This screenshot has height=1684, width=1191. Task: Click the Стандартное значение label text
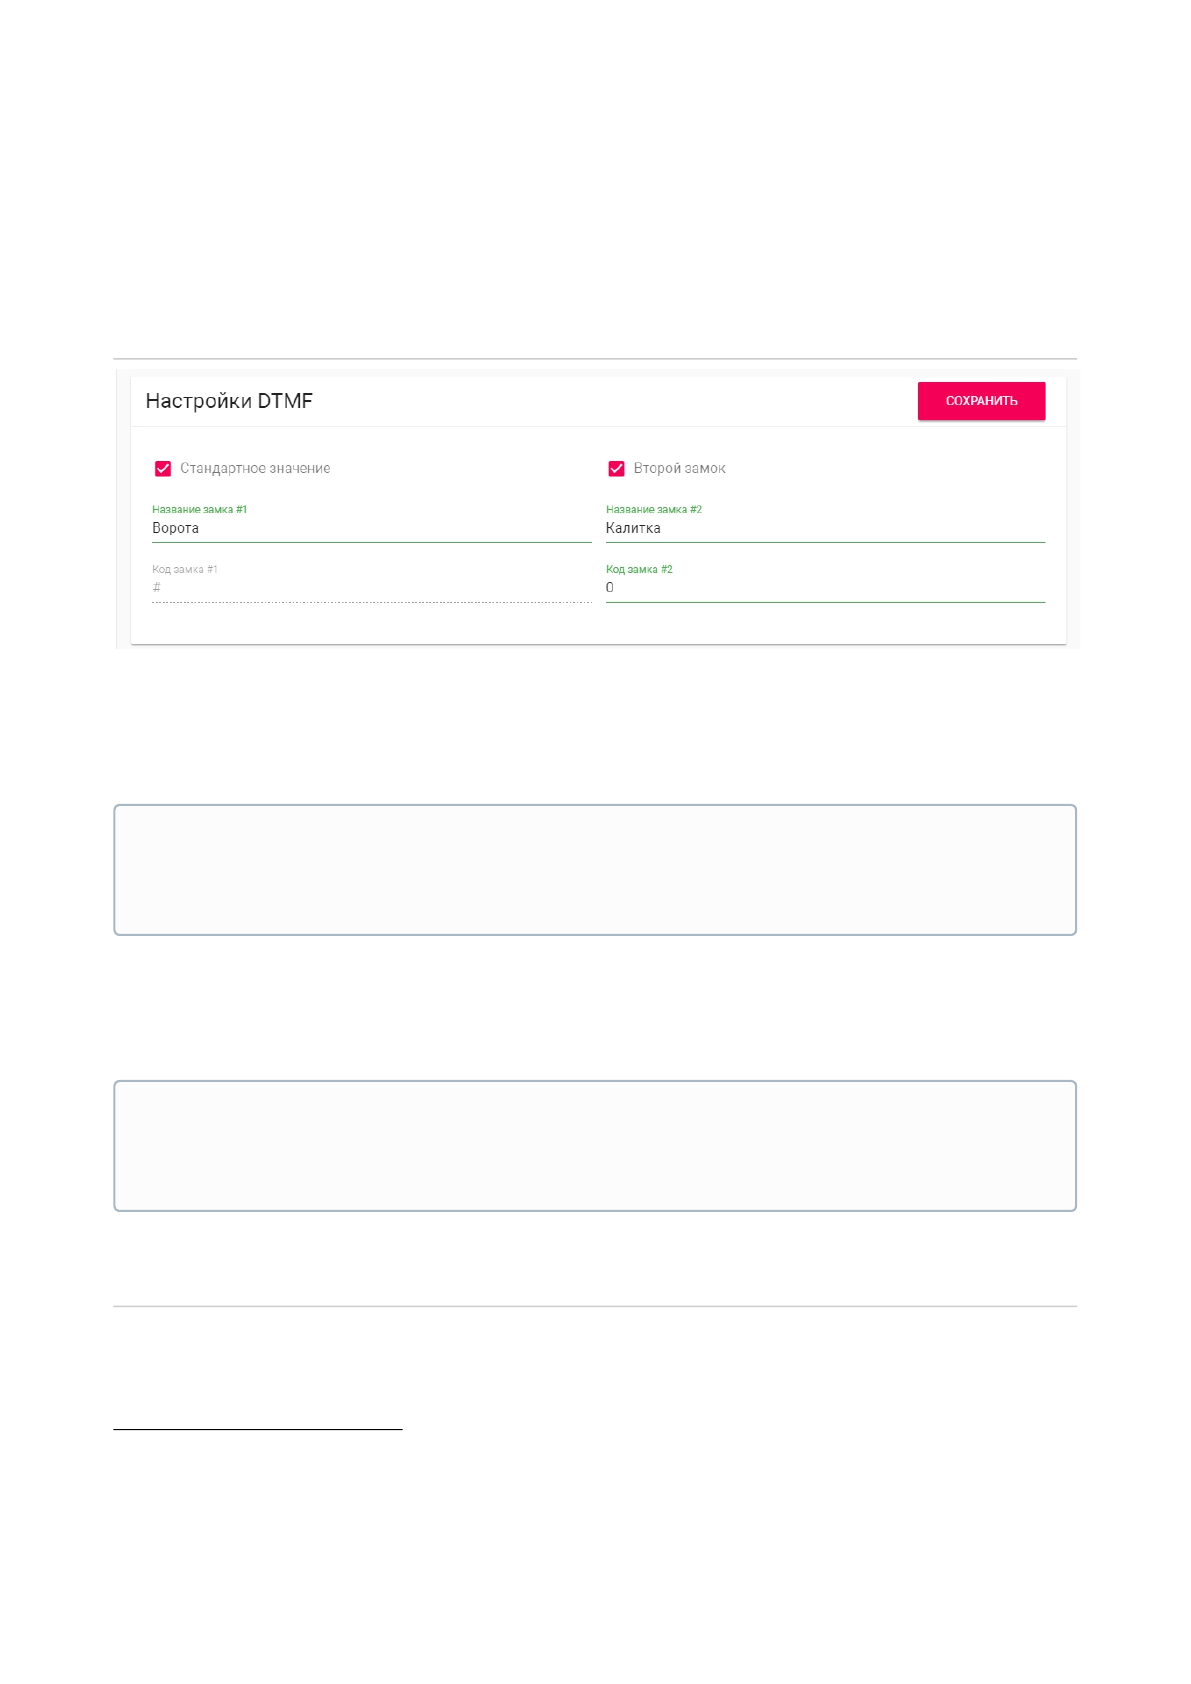255,468
